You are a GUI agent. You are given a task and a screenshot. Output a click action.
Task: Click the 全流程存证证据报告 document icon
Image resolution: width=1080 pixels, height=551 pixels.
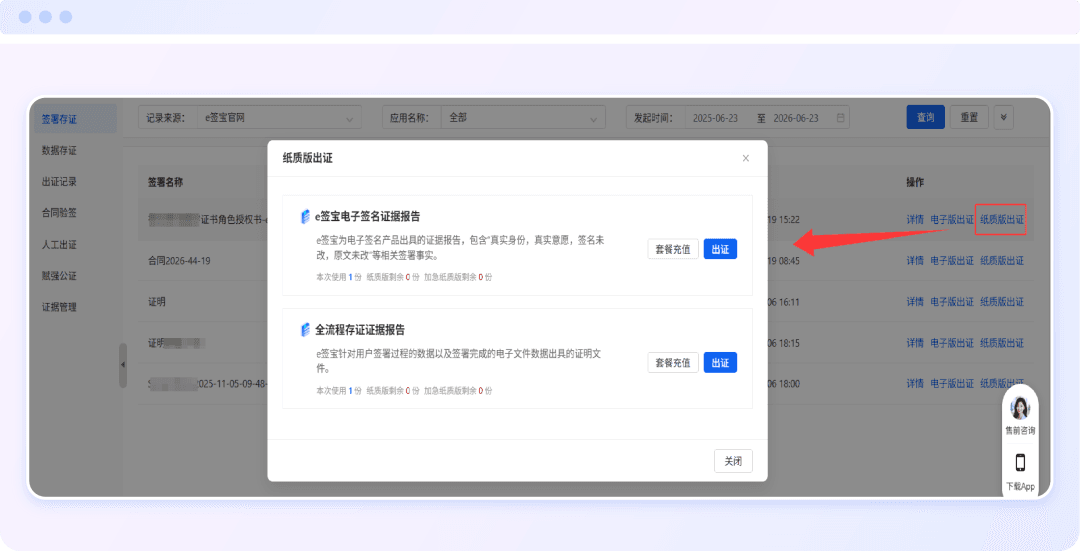pos(305,330)
